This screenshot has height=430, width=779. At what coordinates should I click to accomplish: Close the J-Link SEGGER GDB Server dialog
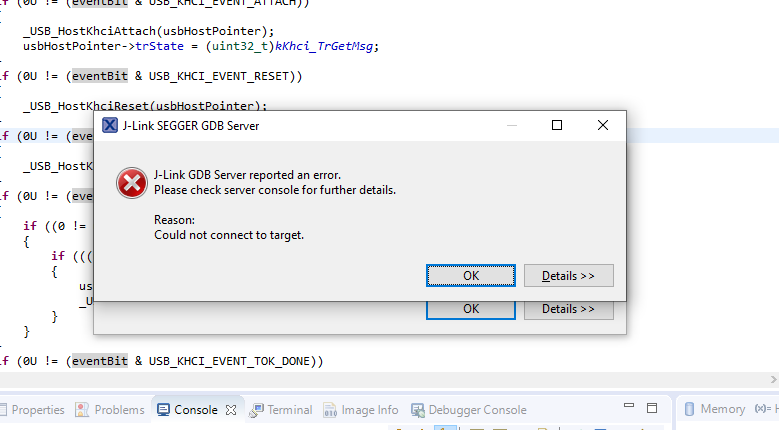tap(603, 125)
